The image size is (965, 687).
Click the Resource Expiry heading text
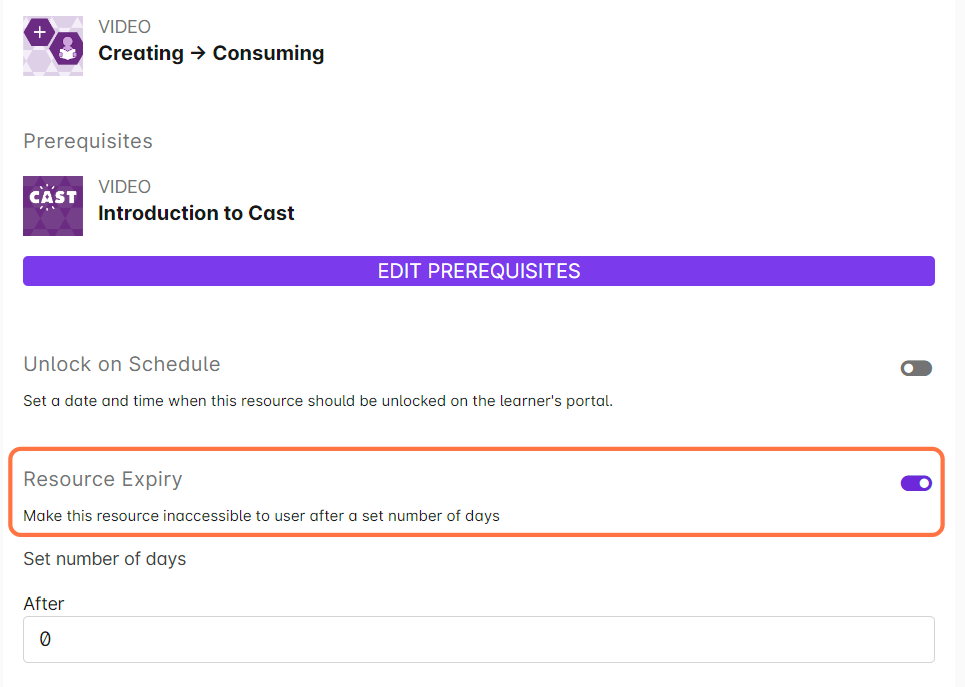click(x=103, y=479)
